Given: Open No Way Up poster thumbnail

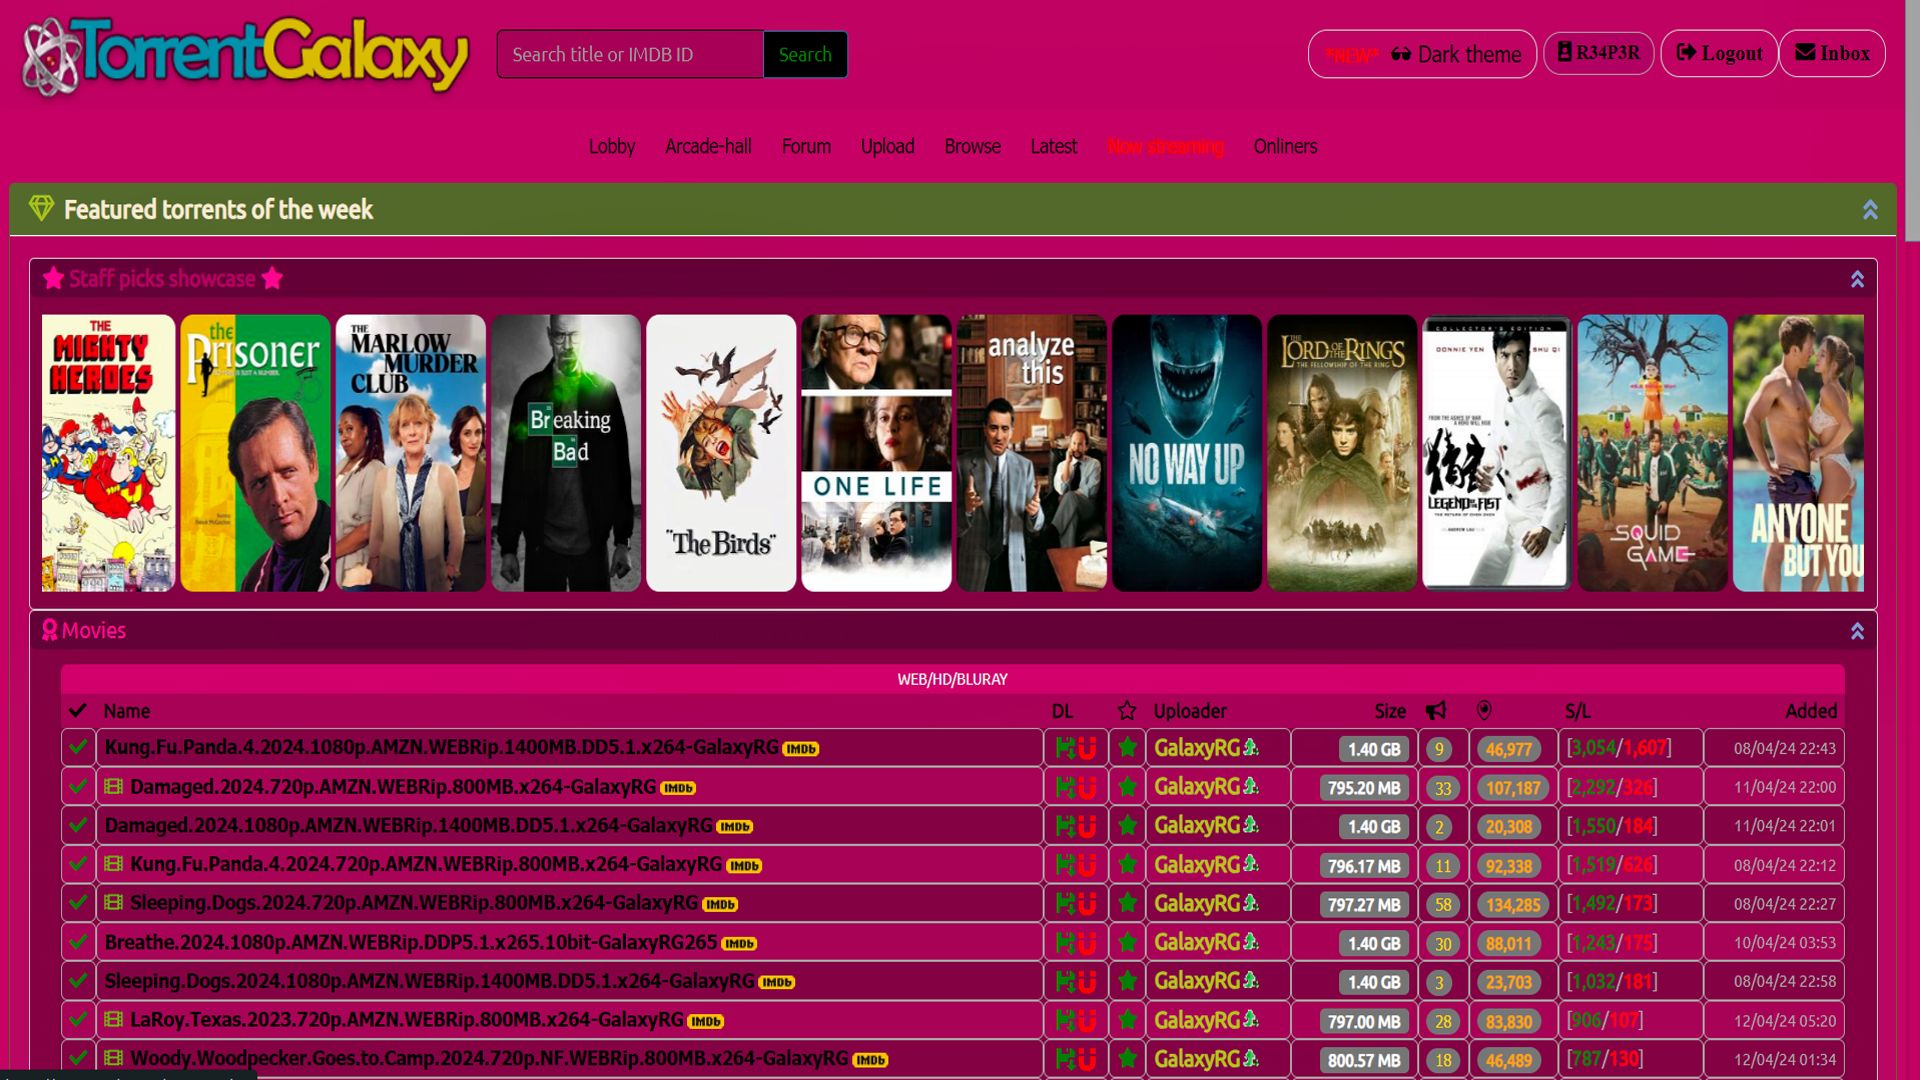Looking at the screenshot, I should (x=1187, y=453).
